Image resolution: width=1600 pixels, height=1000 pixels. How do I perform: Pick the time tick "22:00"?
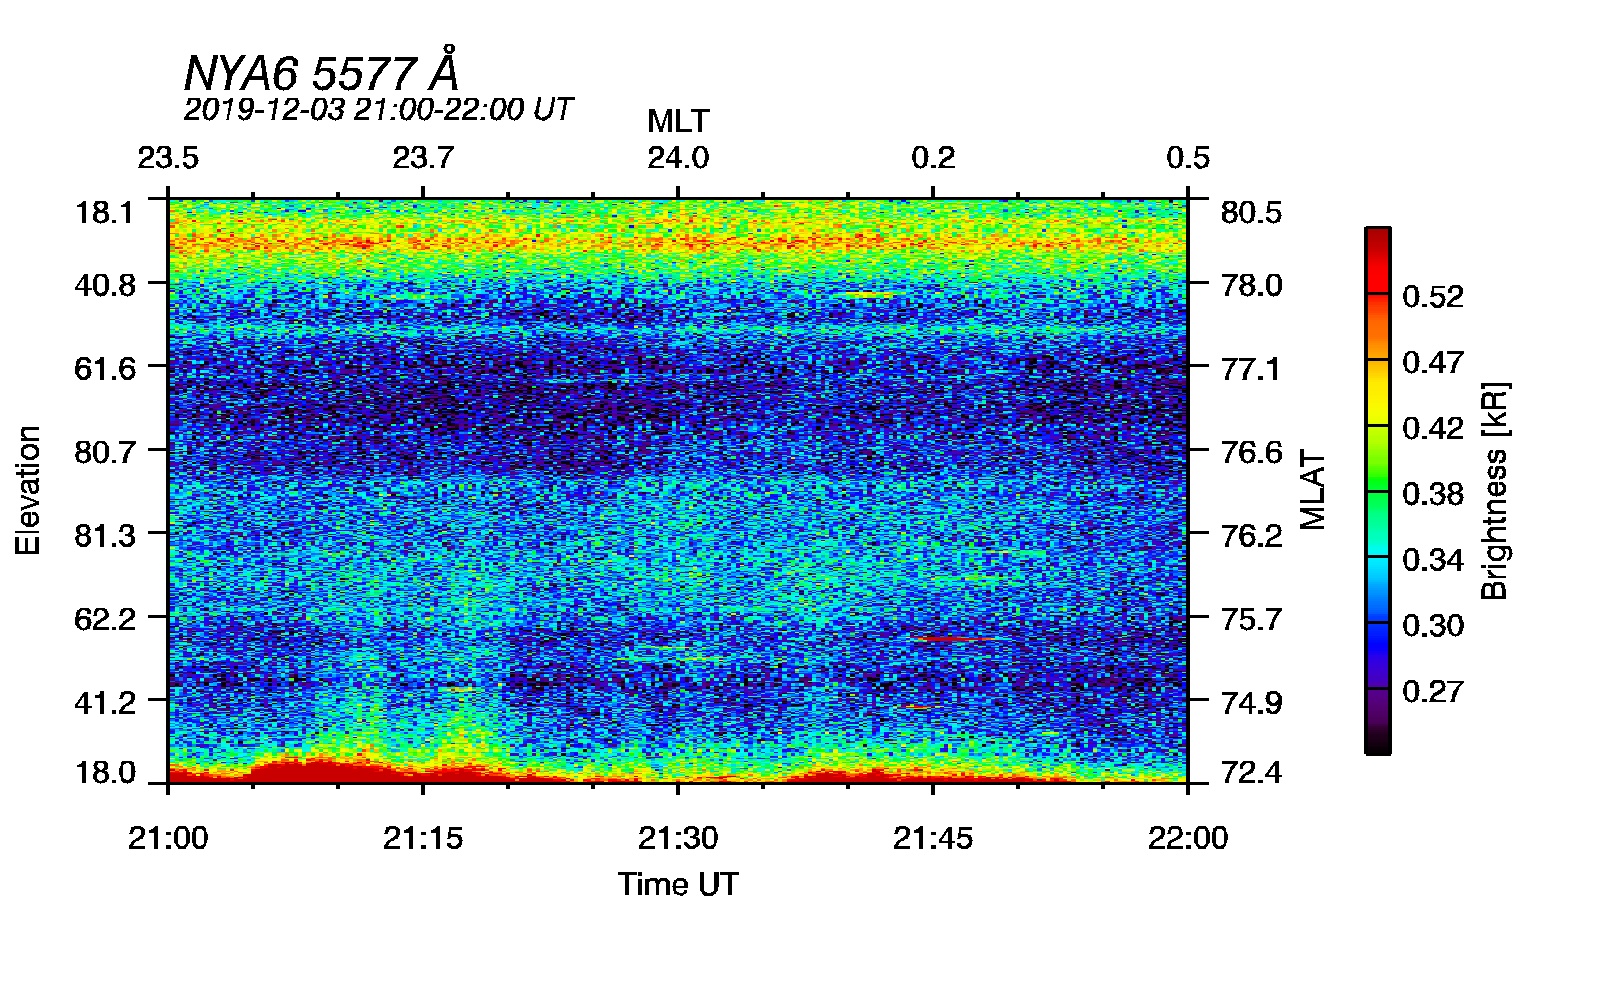point(1188,838)
